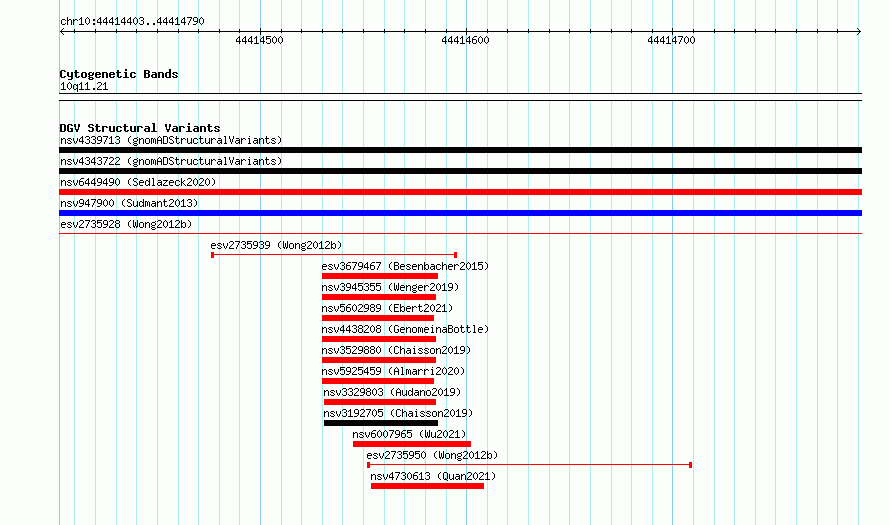Click the red bar for esv3679467
The height and width of the screenshot is (525, 890).
tap(380, 276)
